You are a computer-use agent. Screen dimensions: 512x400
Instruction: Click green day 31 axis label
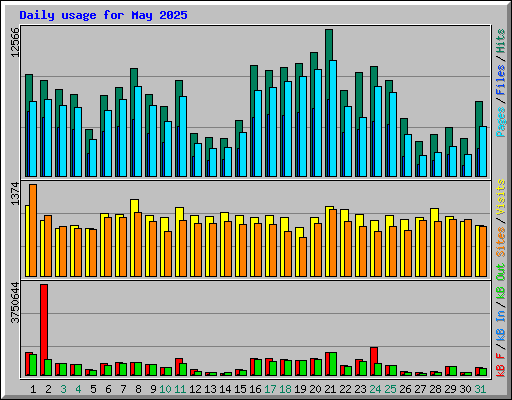point(480,389)
